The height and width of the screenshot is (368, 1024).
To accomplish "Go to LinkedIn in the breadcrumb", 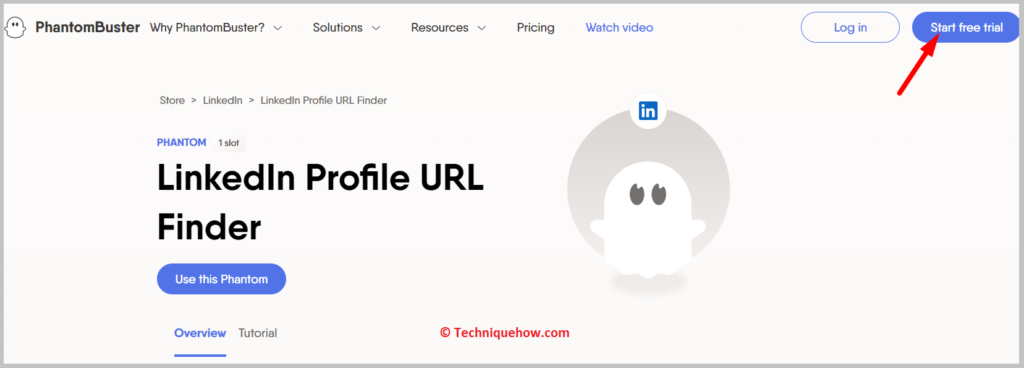I will pyautogui.click(x=223, y=100).
